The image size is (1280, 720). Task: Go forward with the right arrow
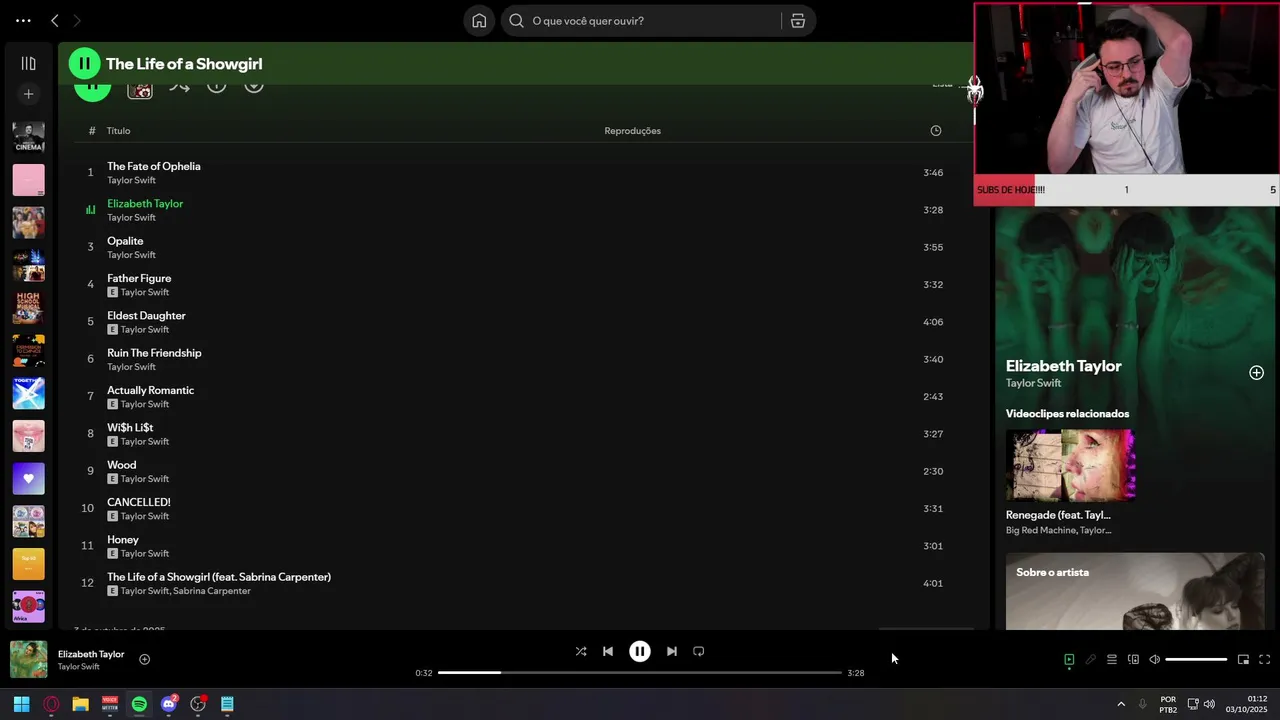pyautogui.click(x=77, y=20)
